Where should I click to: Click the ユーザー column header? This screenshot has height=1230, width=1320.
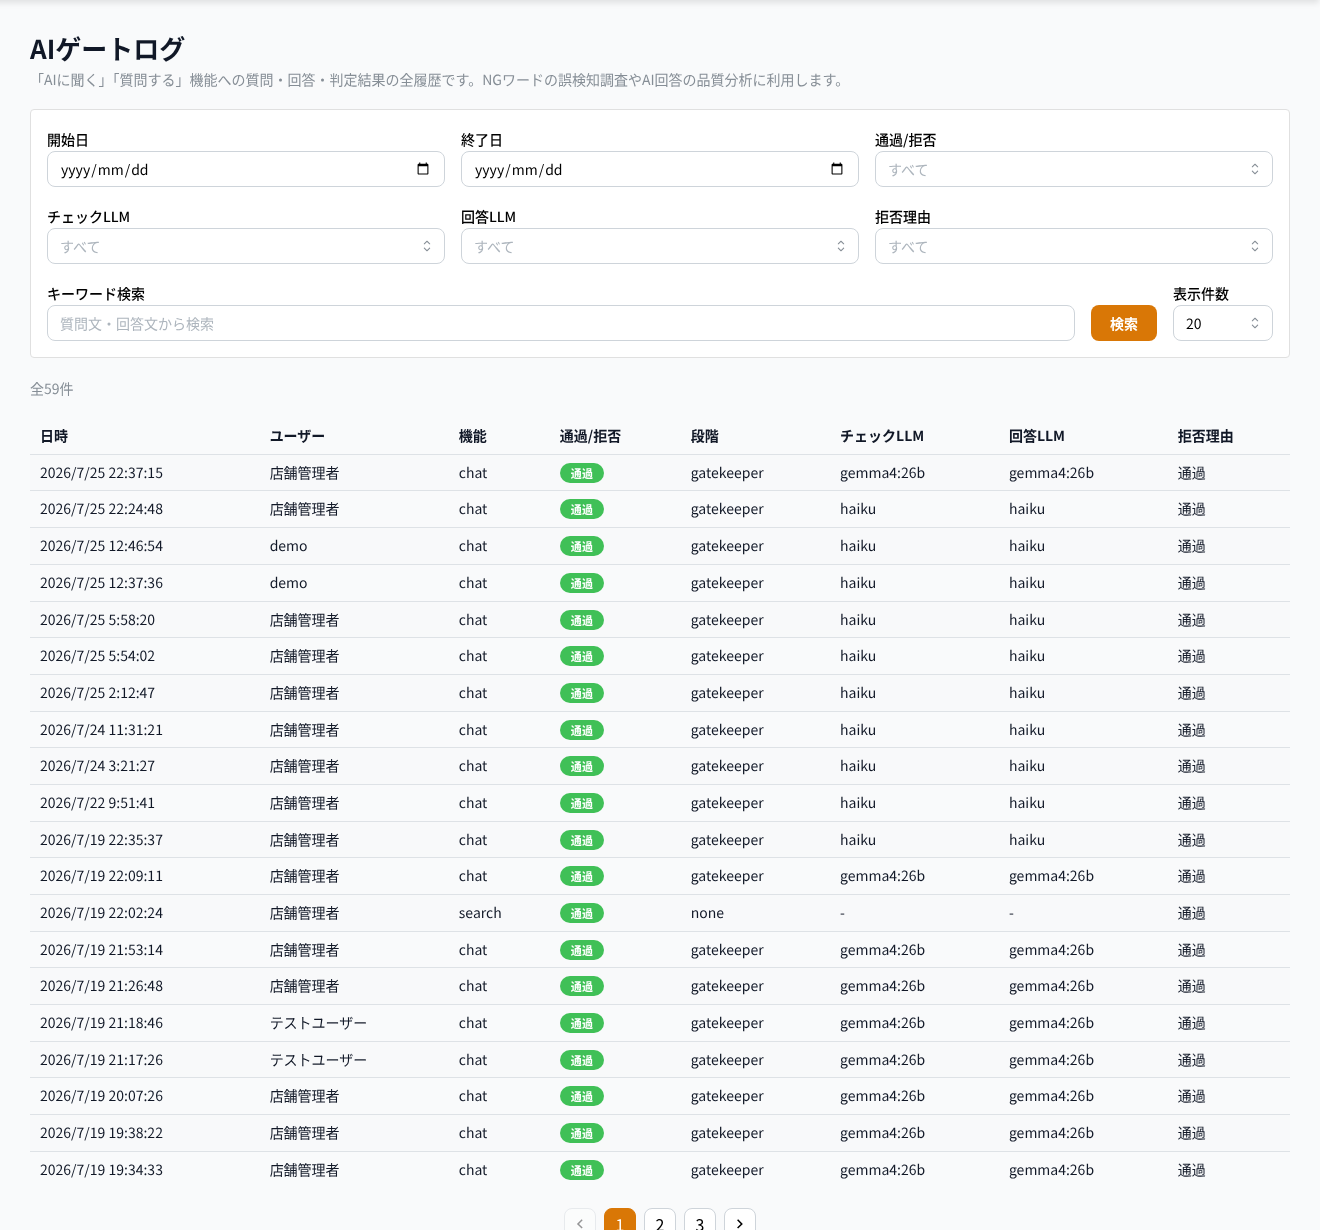click(297, 436)
